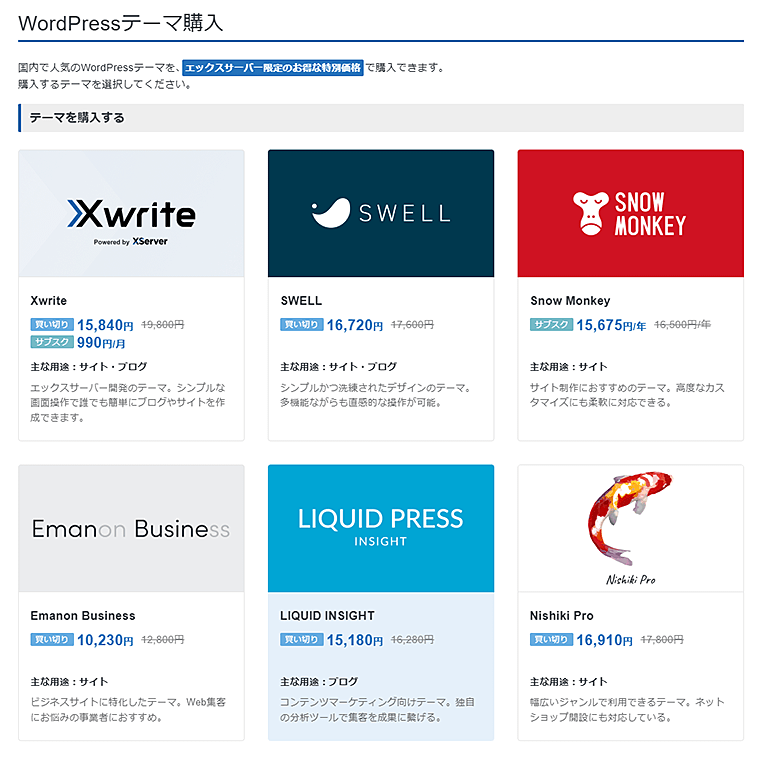This screenshot has height=757, width=760.
Task: Click the Snow Monkey price 15,675円/年
Action: (611, 325)
